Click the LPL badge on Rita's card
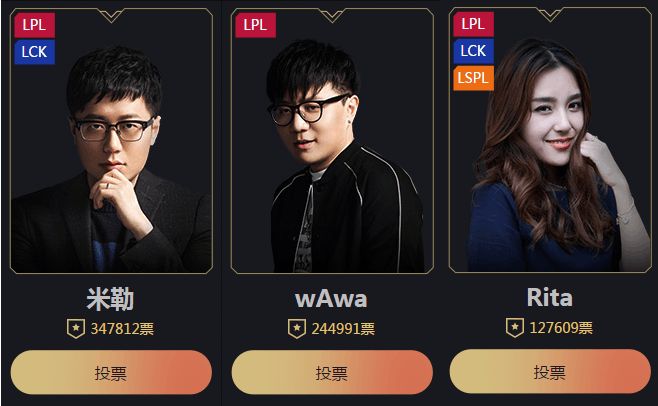 [x=473, y=24]
